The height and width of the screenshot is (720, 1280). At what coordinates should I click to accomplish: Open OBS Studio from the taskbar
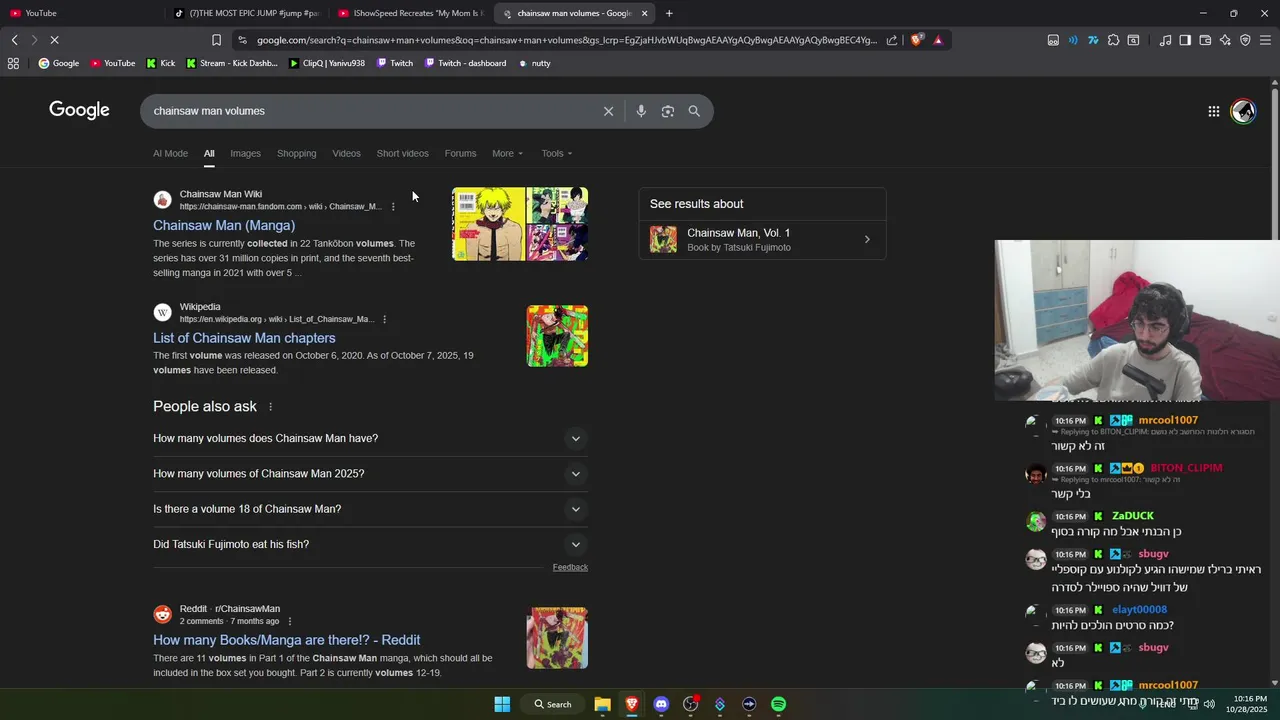pos(690,704)
